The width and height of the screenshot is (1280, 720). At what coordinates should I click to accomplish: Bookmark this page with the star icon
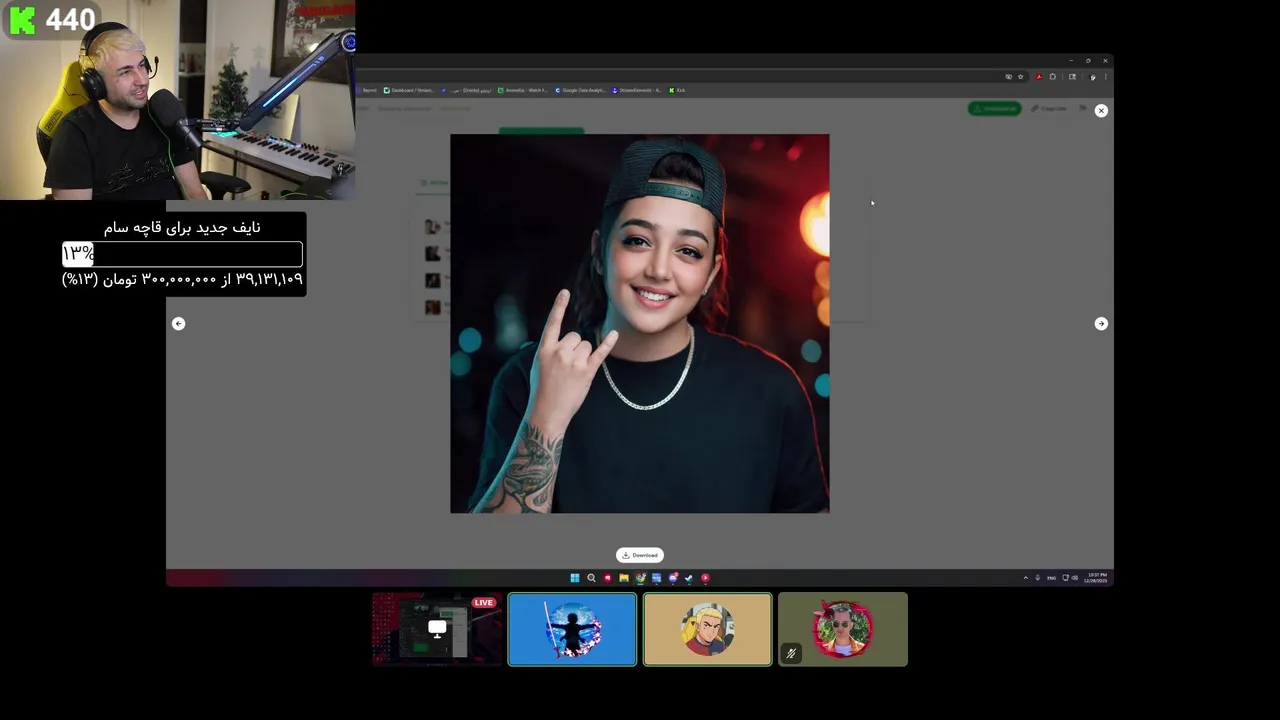coord(1020,77)
